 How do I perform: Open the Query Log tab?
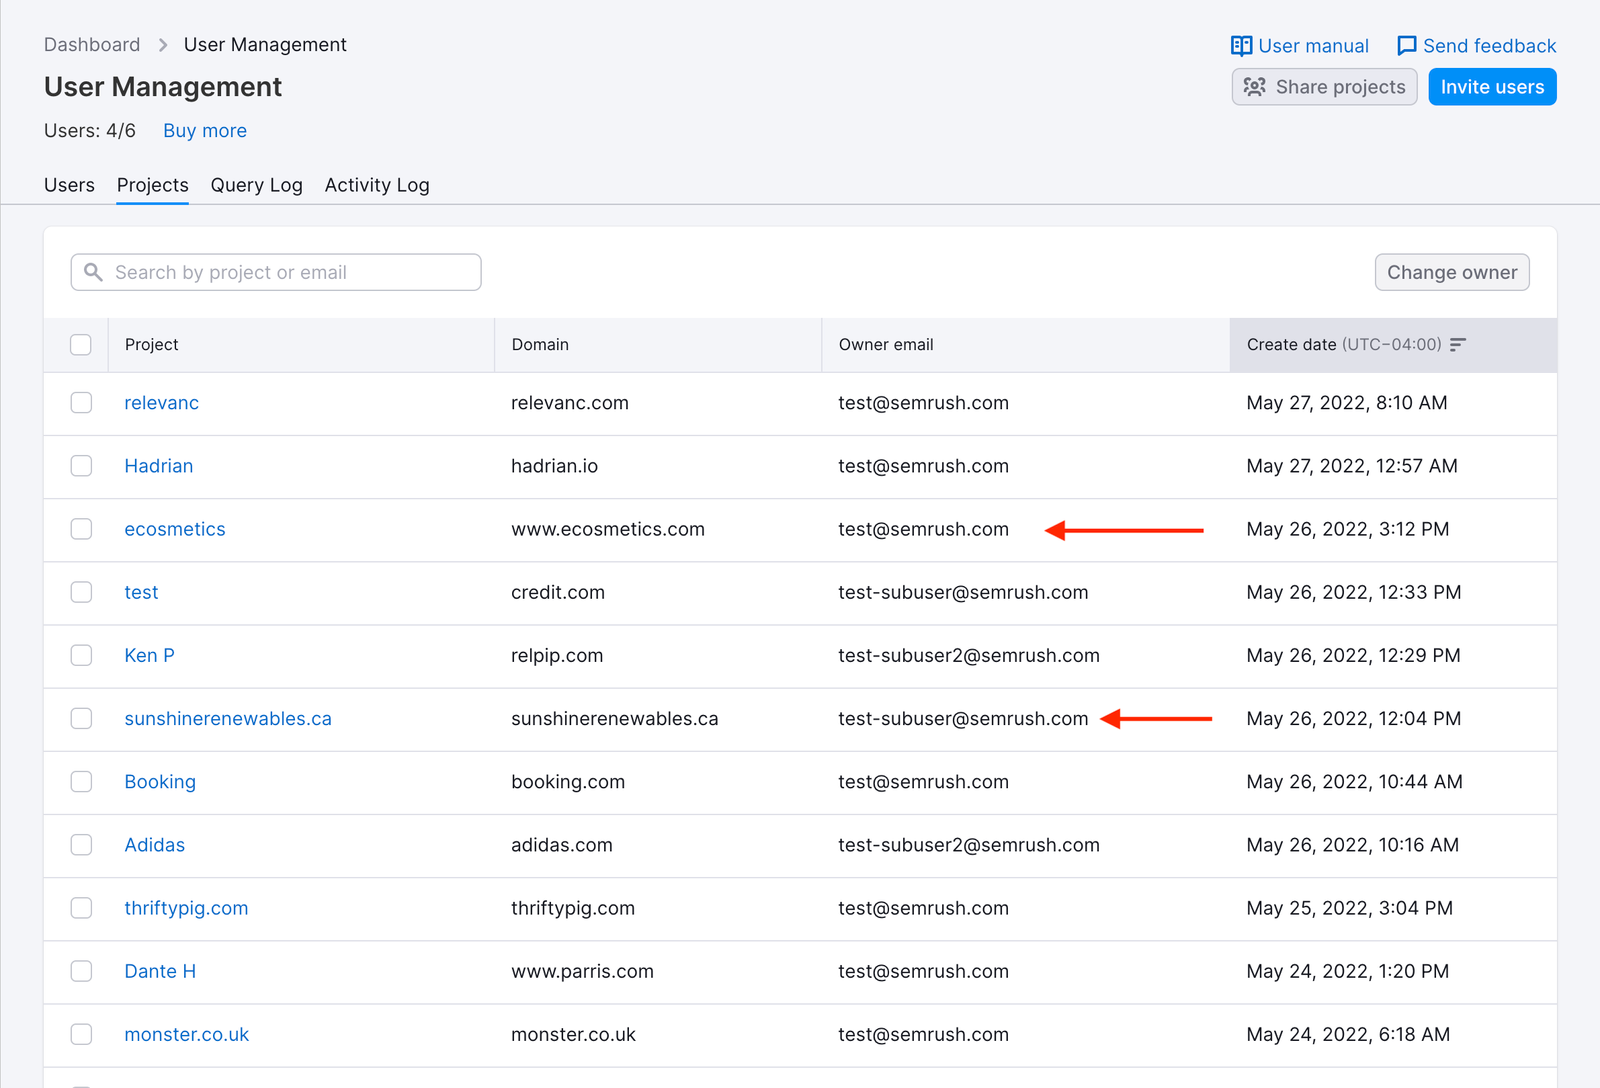pyautogui.click(x=256, y=185)
